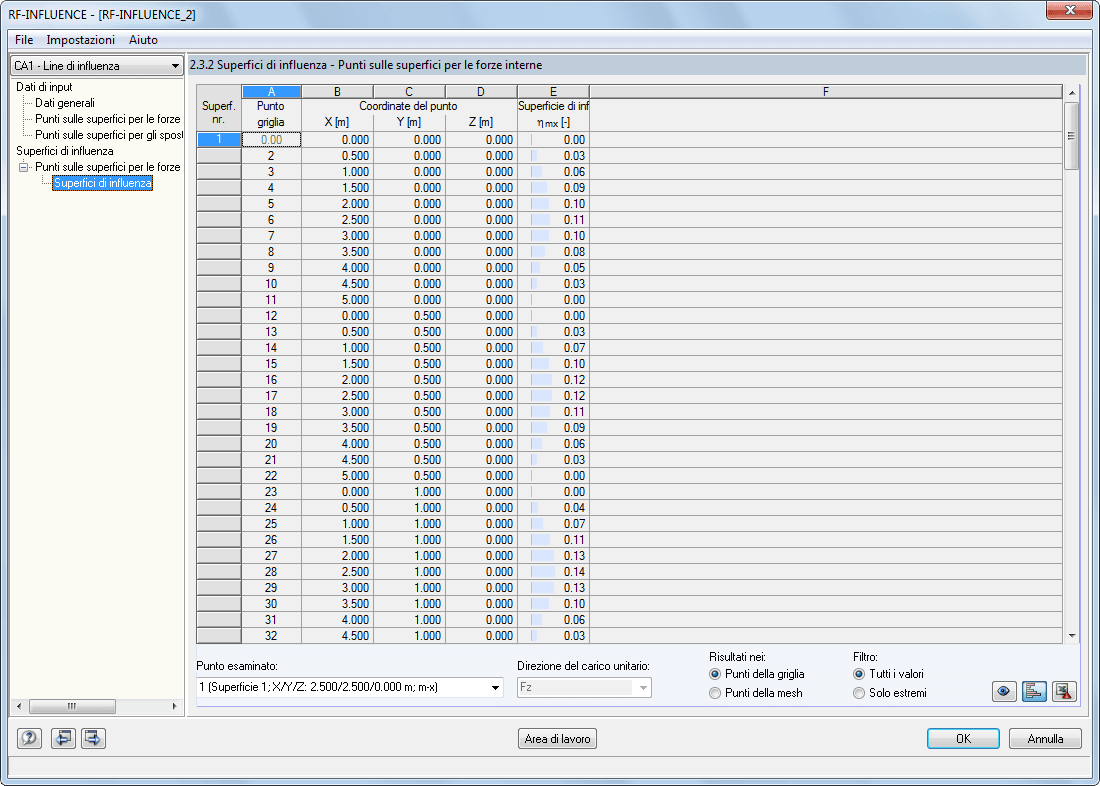Click grid point cell 32
Viewport: 1100px width, 786px height.
pos(271,636)
